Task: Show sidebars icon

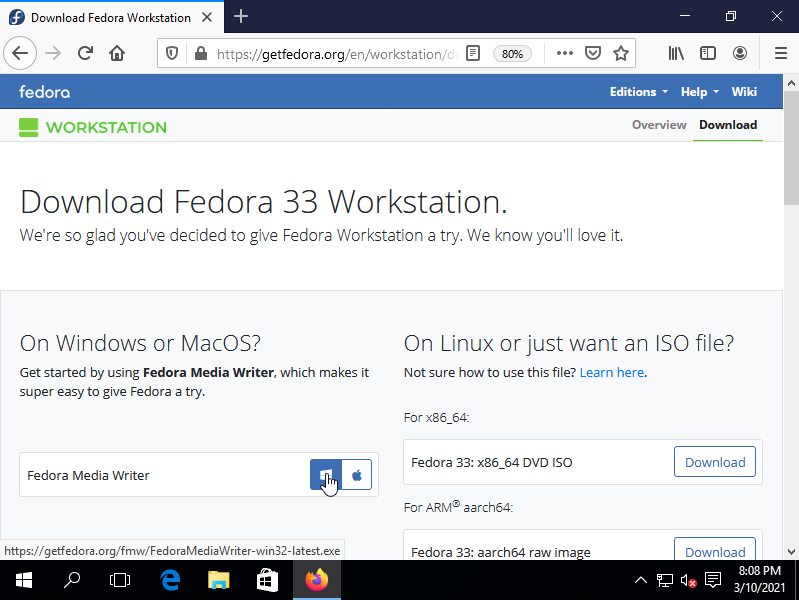Action: [x=708, y=53]
